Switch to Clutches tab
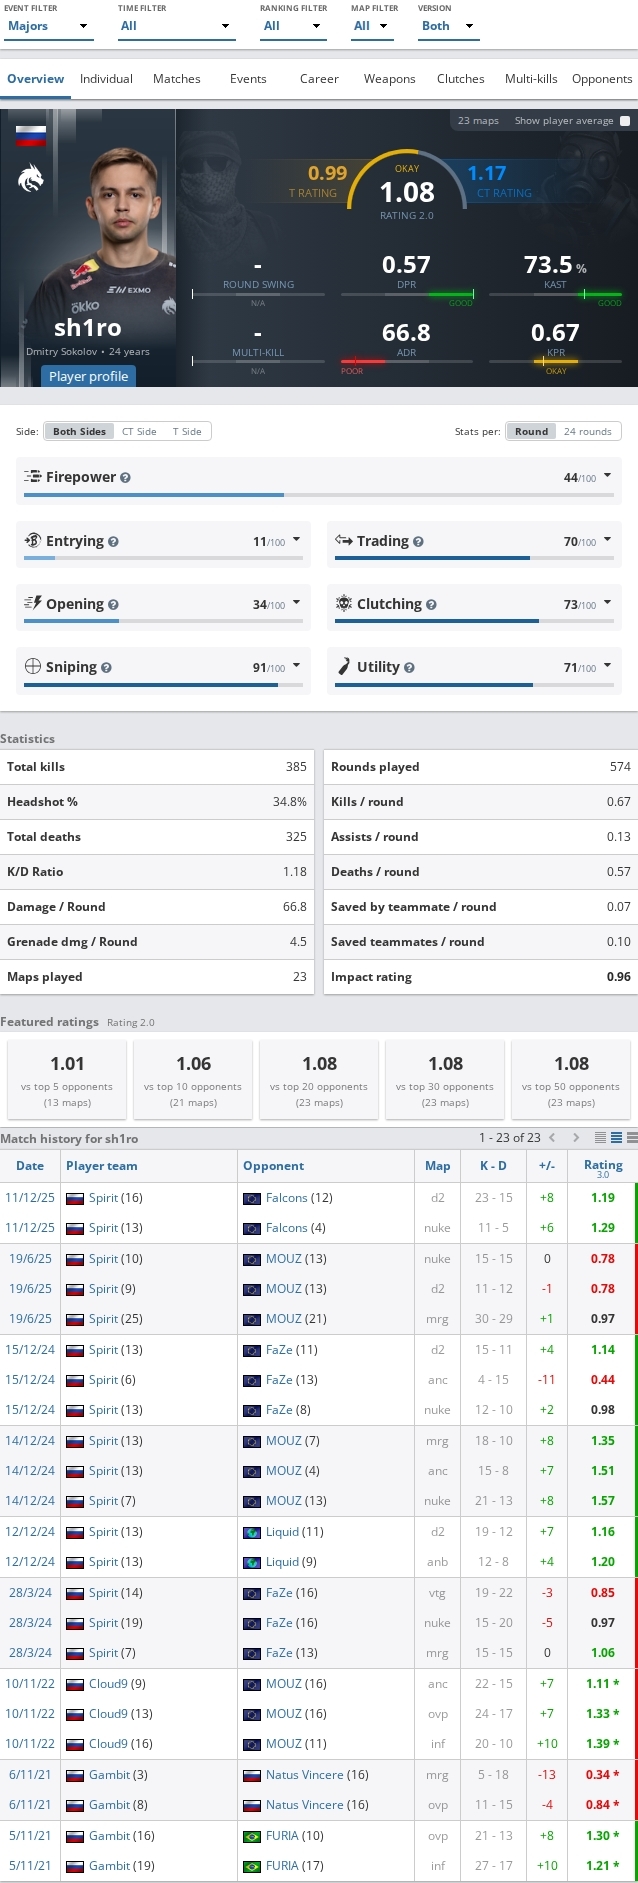The width and height of the screenshot is (638, 1883). 461,79
